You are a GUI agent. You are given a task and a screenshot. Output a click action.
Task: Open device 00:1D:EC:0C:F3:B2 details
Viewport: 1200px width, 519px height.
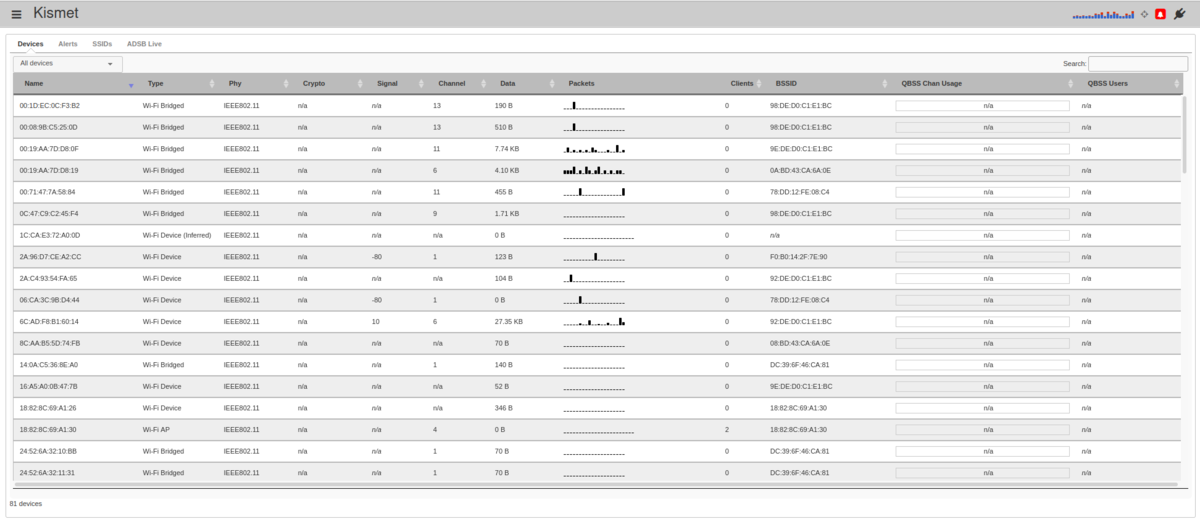[49, 105]
